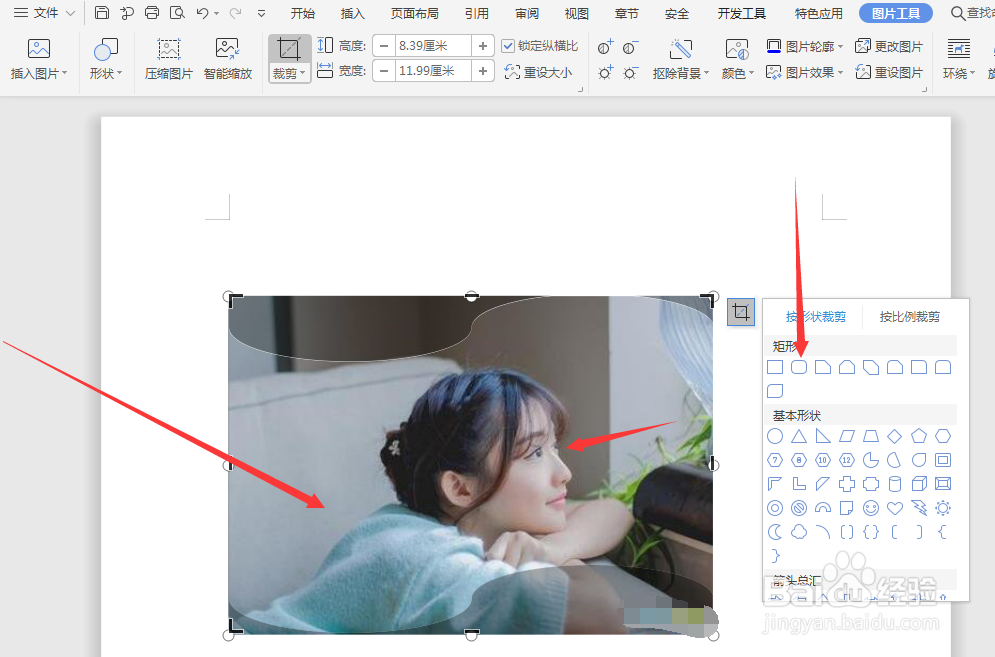Click the width value field 11.99厘米
This screenshot has width=995, height=657.
pos(433,70)
